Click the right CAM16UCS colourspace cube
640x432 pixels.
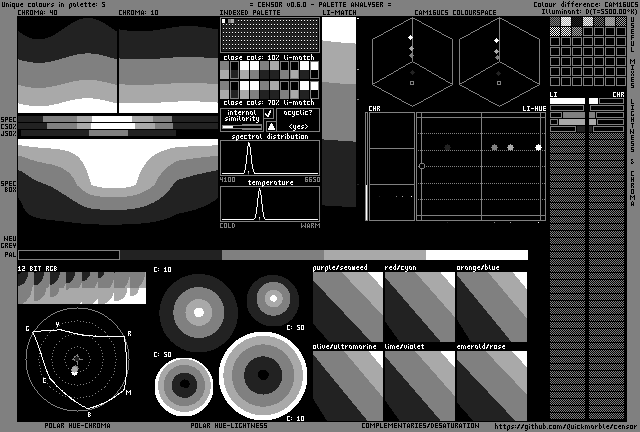pyautogui.click(x=498, y=63)
